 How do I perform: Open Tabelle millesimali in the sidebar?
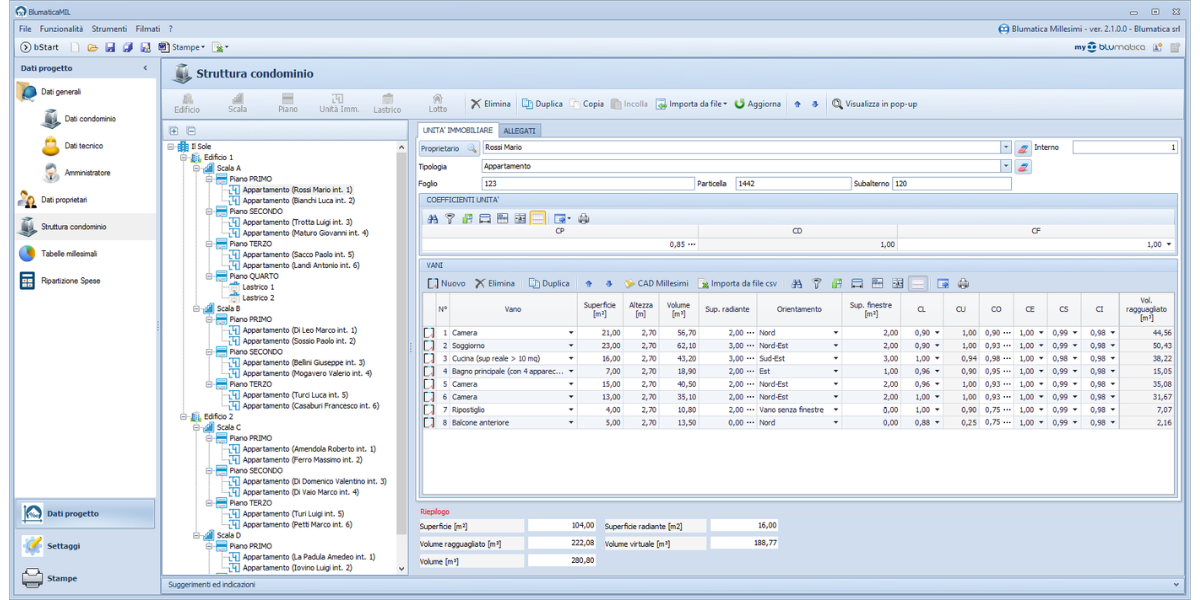70,254
